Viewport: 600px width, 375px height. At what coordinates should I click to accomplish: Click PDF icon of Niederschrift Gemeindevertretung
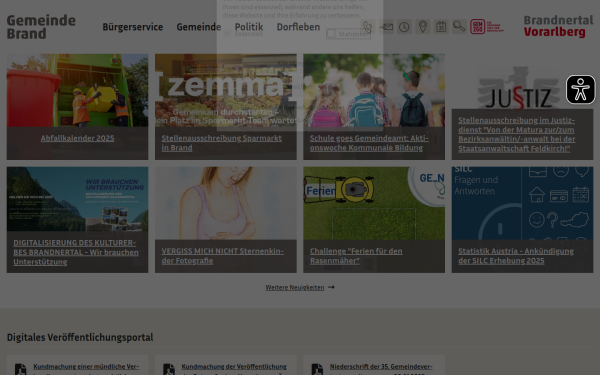pos(317,369)
